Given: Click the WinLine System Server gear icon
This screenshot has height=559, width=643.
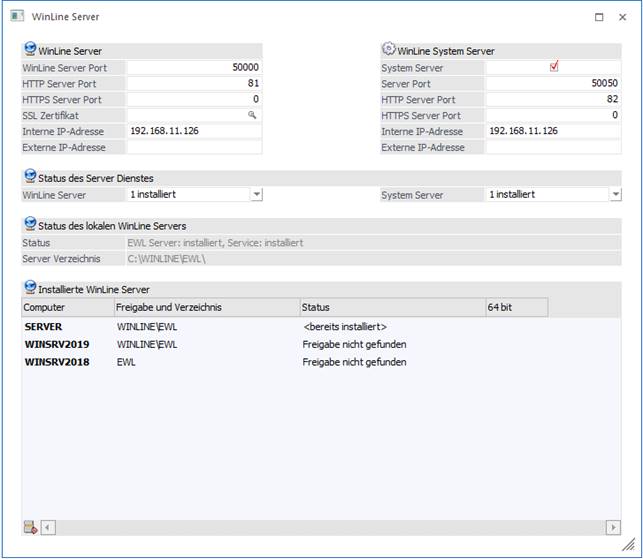Looking at the screenshot, I should [388, 50].
